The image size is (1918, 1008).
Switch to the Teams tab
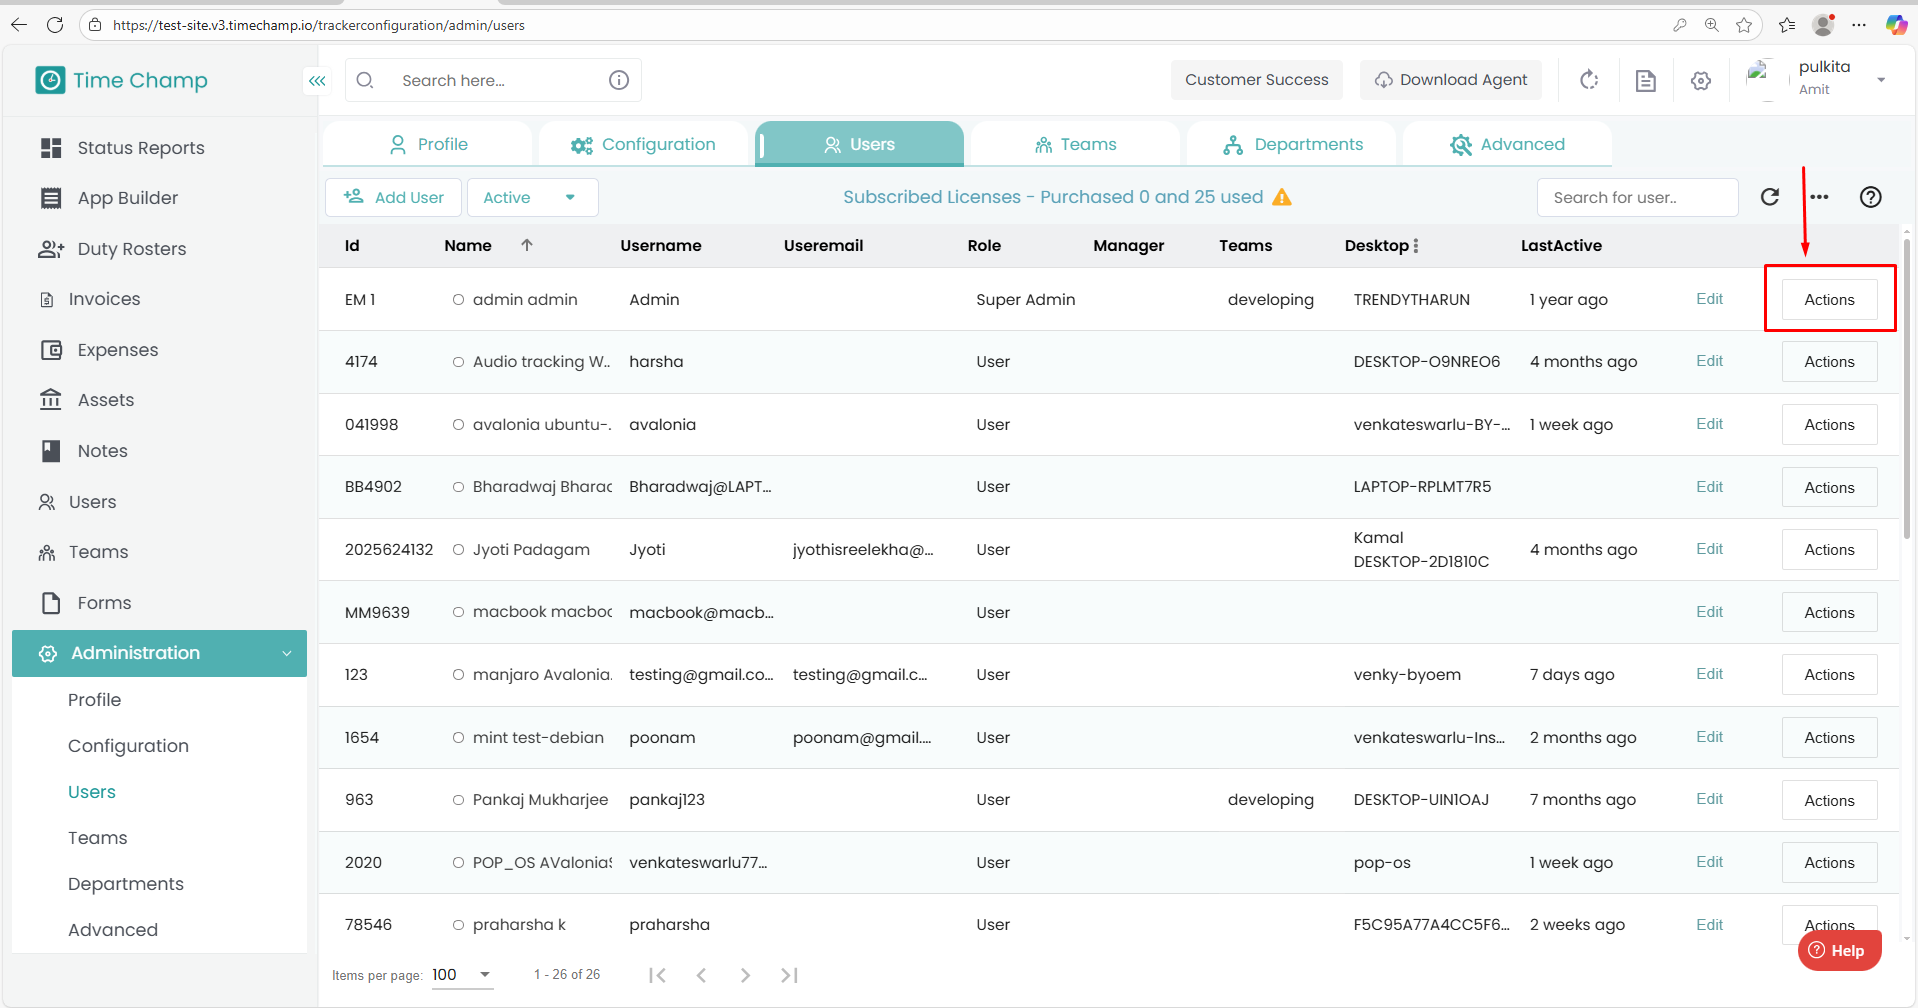tap(1076, 145)
